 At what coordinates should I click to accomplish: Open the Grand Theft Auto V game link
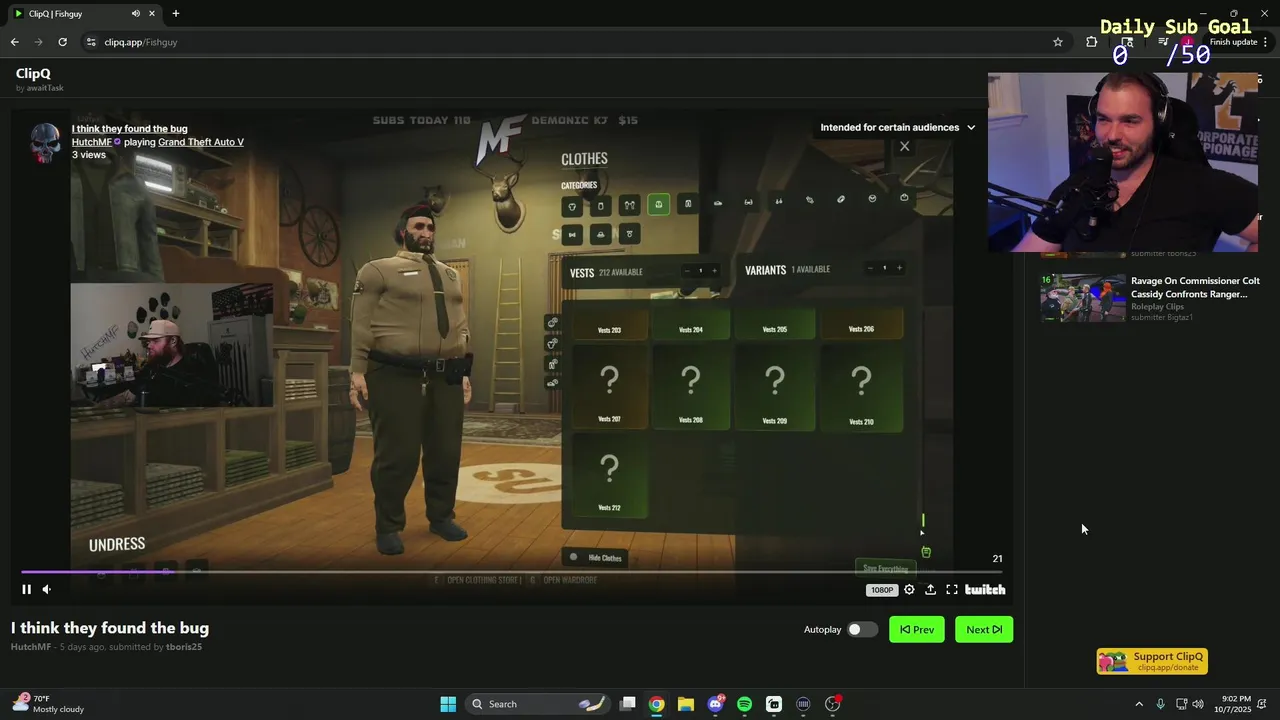[201, 142]
